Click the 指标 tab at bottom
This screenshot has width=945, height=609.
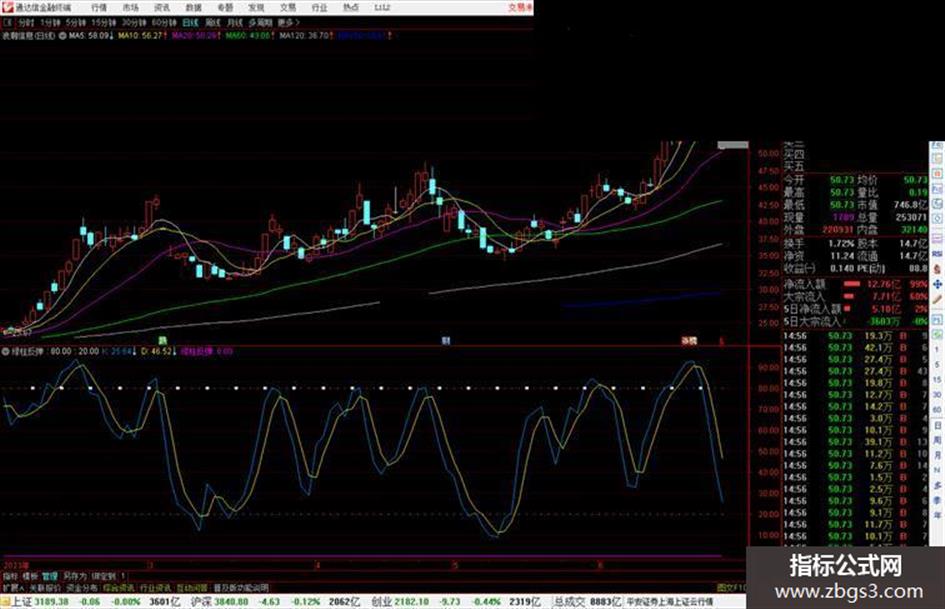click(10, 576)
